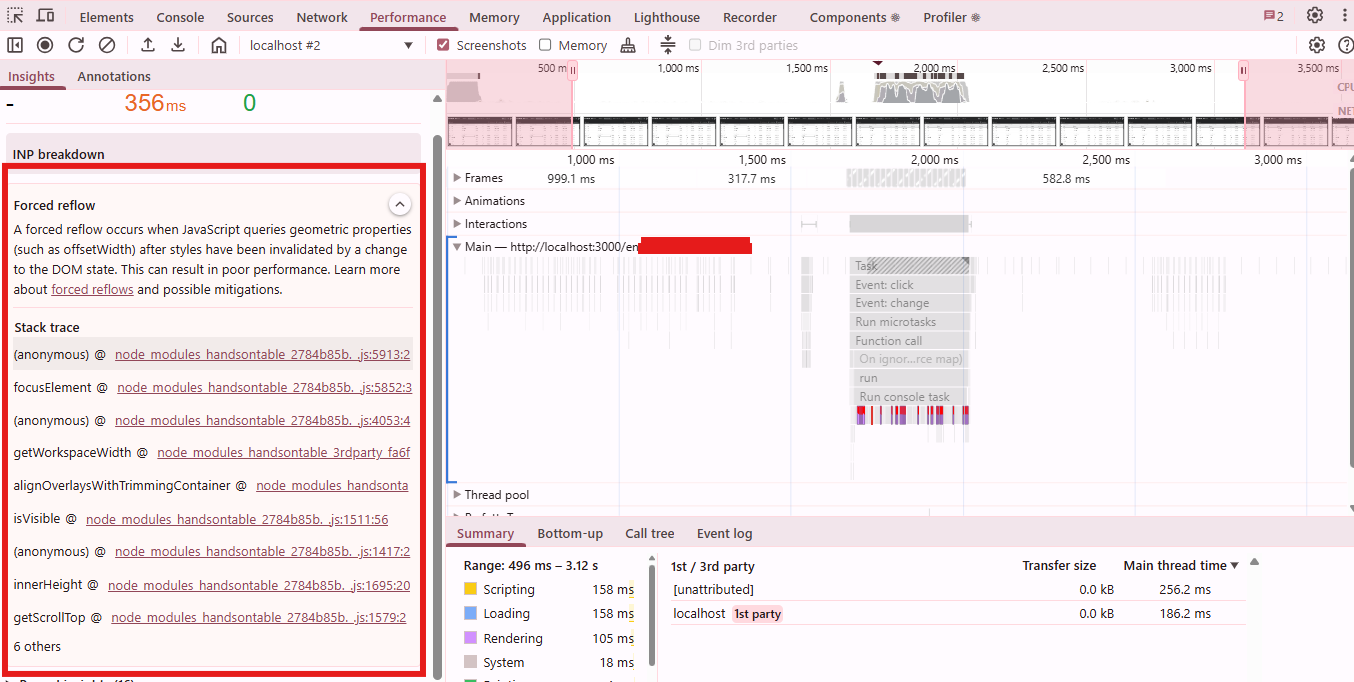Click the yellow Scripting color swatch
This screenshot has height=682, width=1354.
coord(471,589)
